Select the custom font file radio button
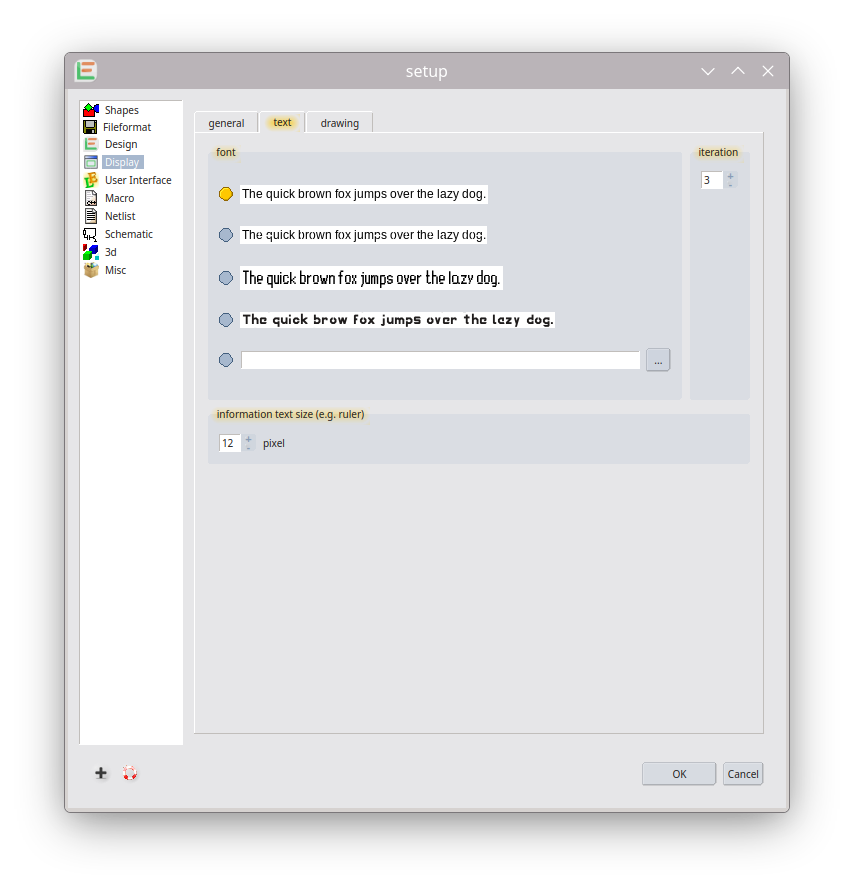This screenshot has height=889, width=854. click(226, 360)
